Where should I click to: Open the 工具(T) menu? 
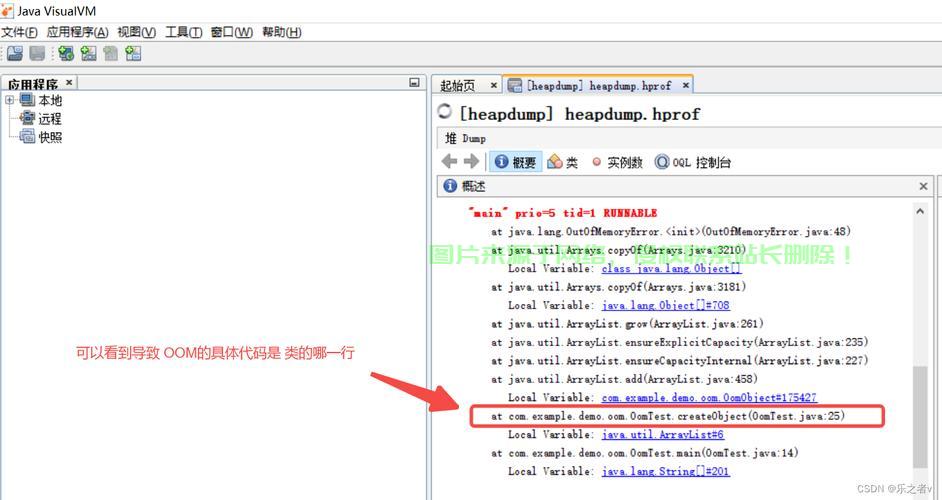183,32
